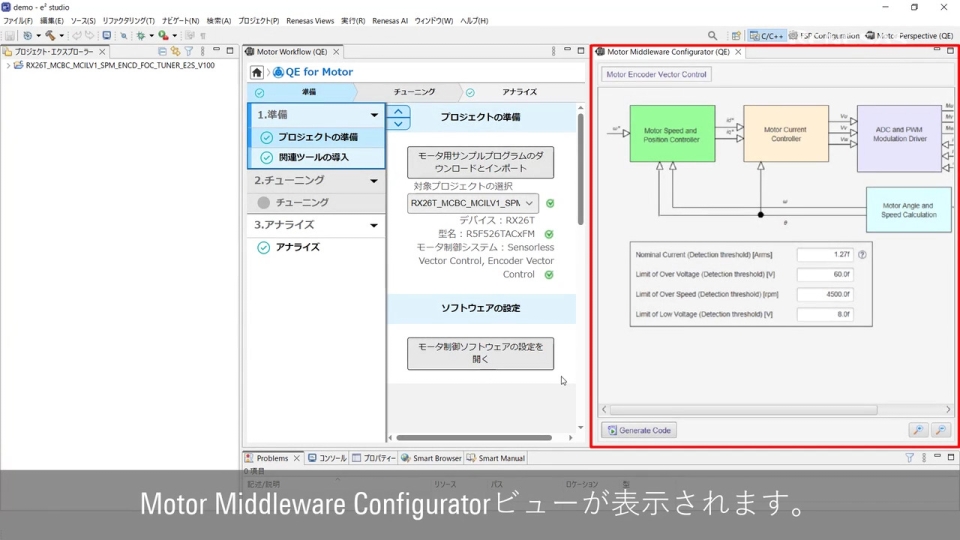Click the help icon beside Nominal Current
Image resolution: width=960 pixels, height=540 pixels.
point(862,254)
